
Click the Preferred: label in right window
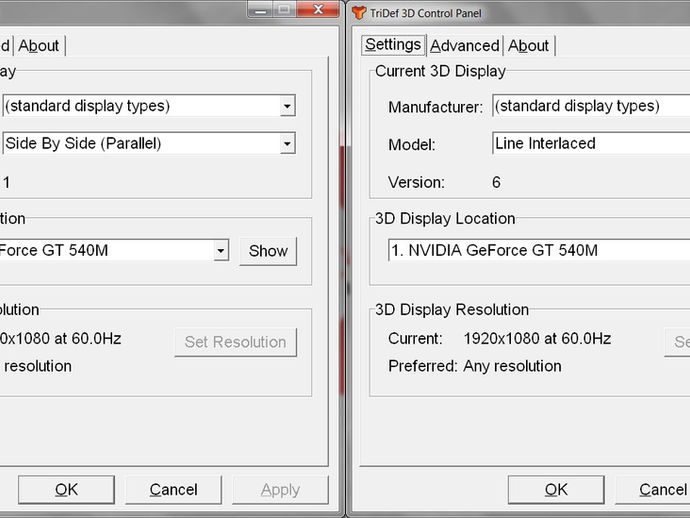(423, 366)
